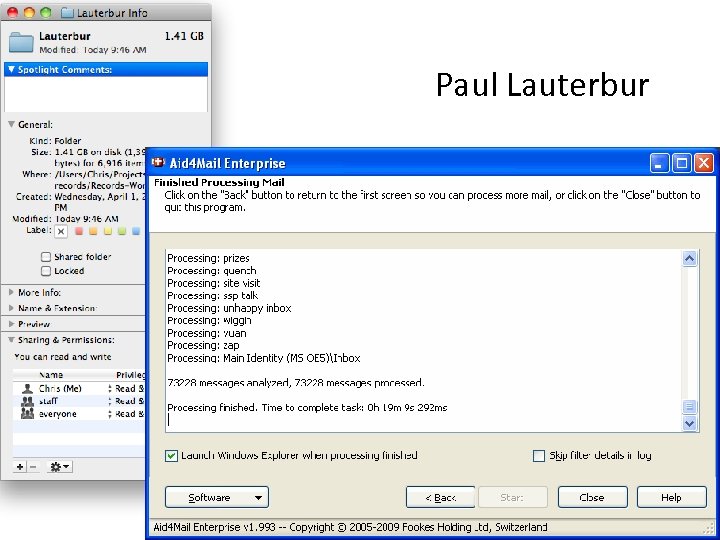This screenshot has width=720, height=540.
Task: Click the Back button
Action: 440,497
